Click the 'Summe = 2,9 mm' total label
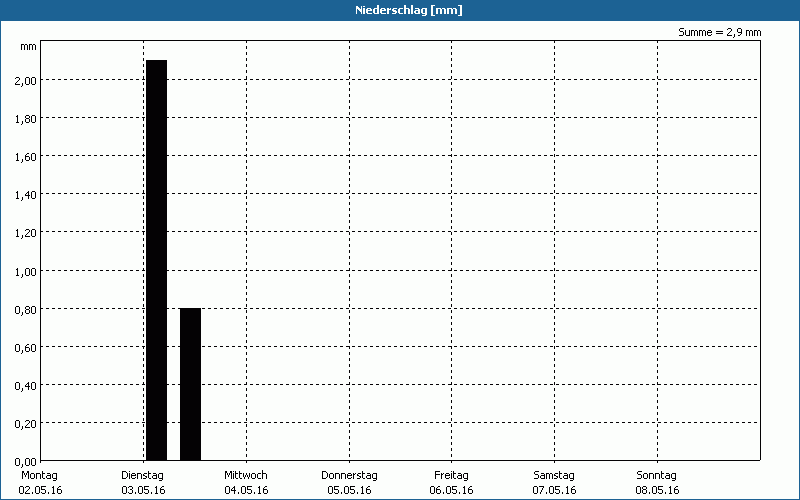 [719, 32]
